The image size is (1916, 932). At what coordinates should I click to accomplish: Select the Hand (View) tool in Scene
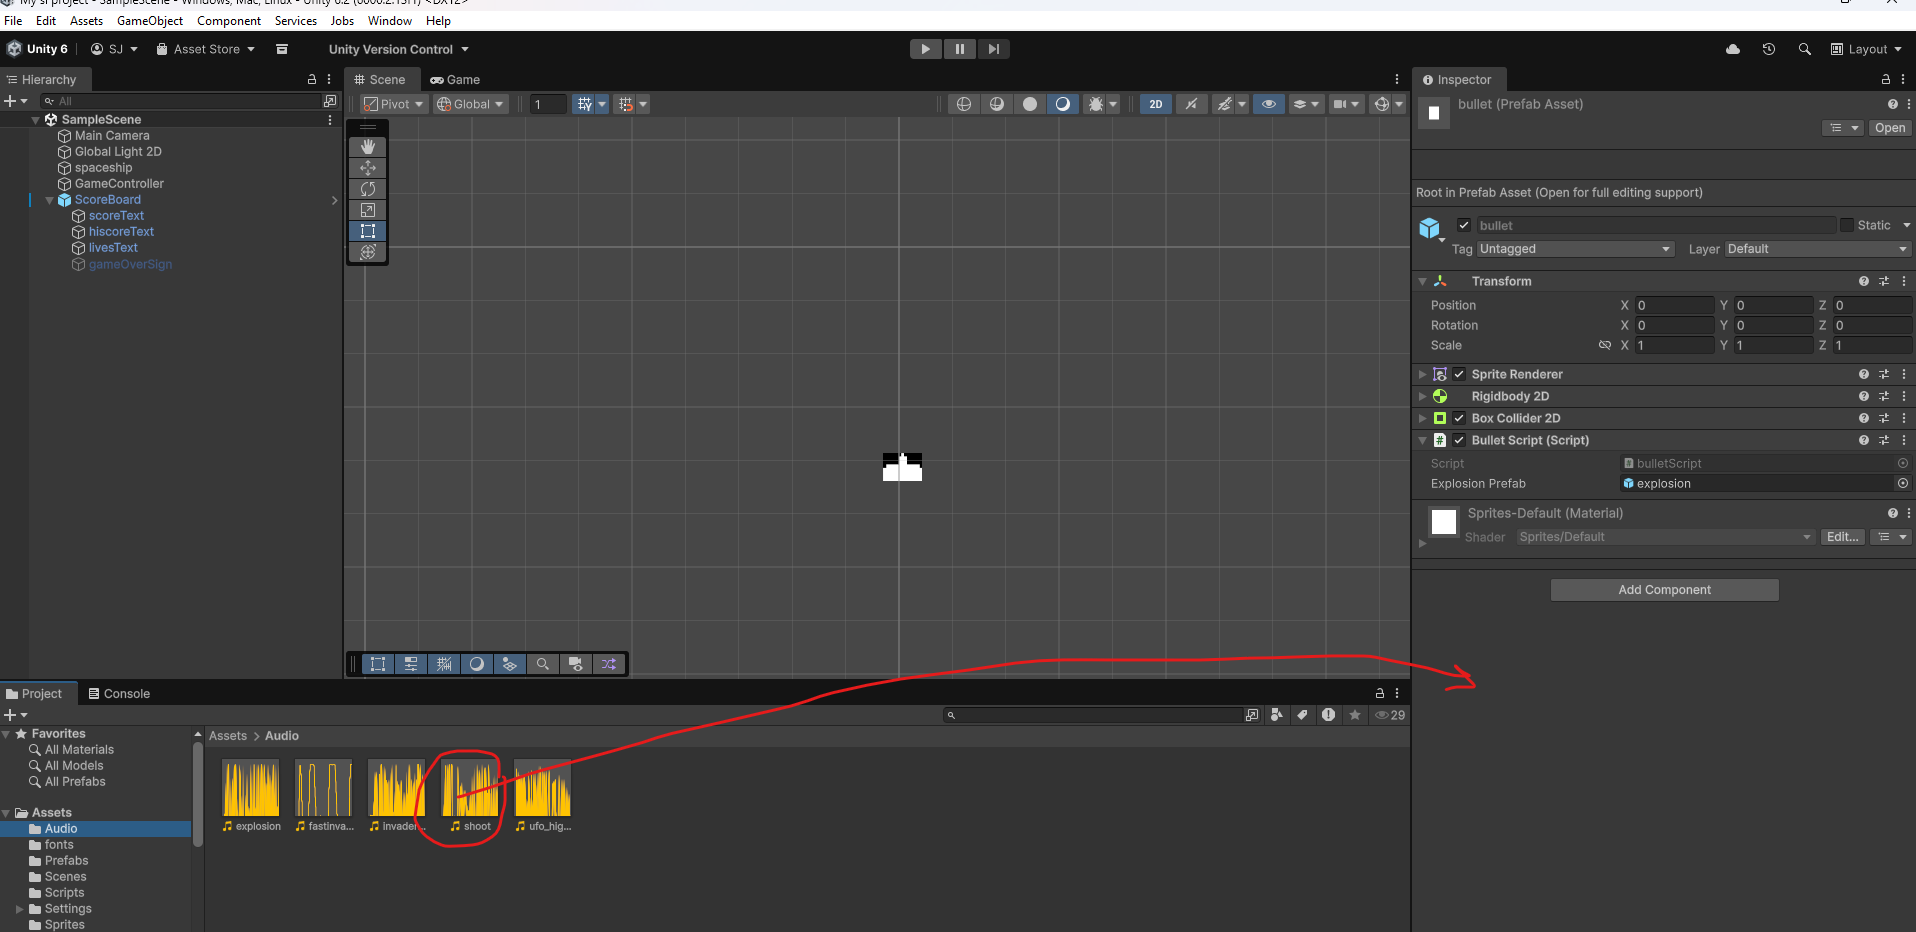click(368, 147)
